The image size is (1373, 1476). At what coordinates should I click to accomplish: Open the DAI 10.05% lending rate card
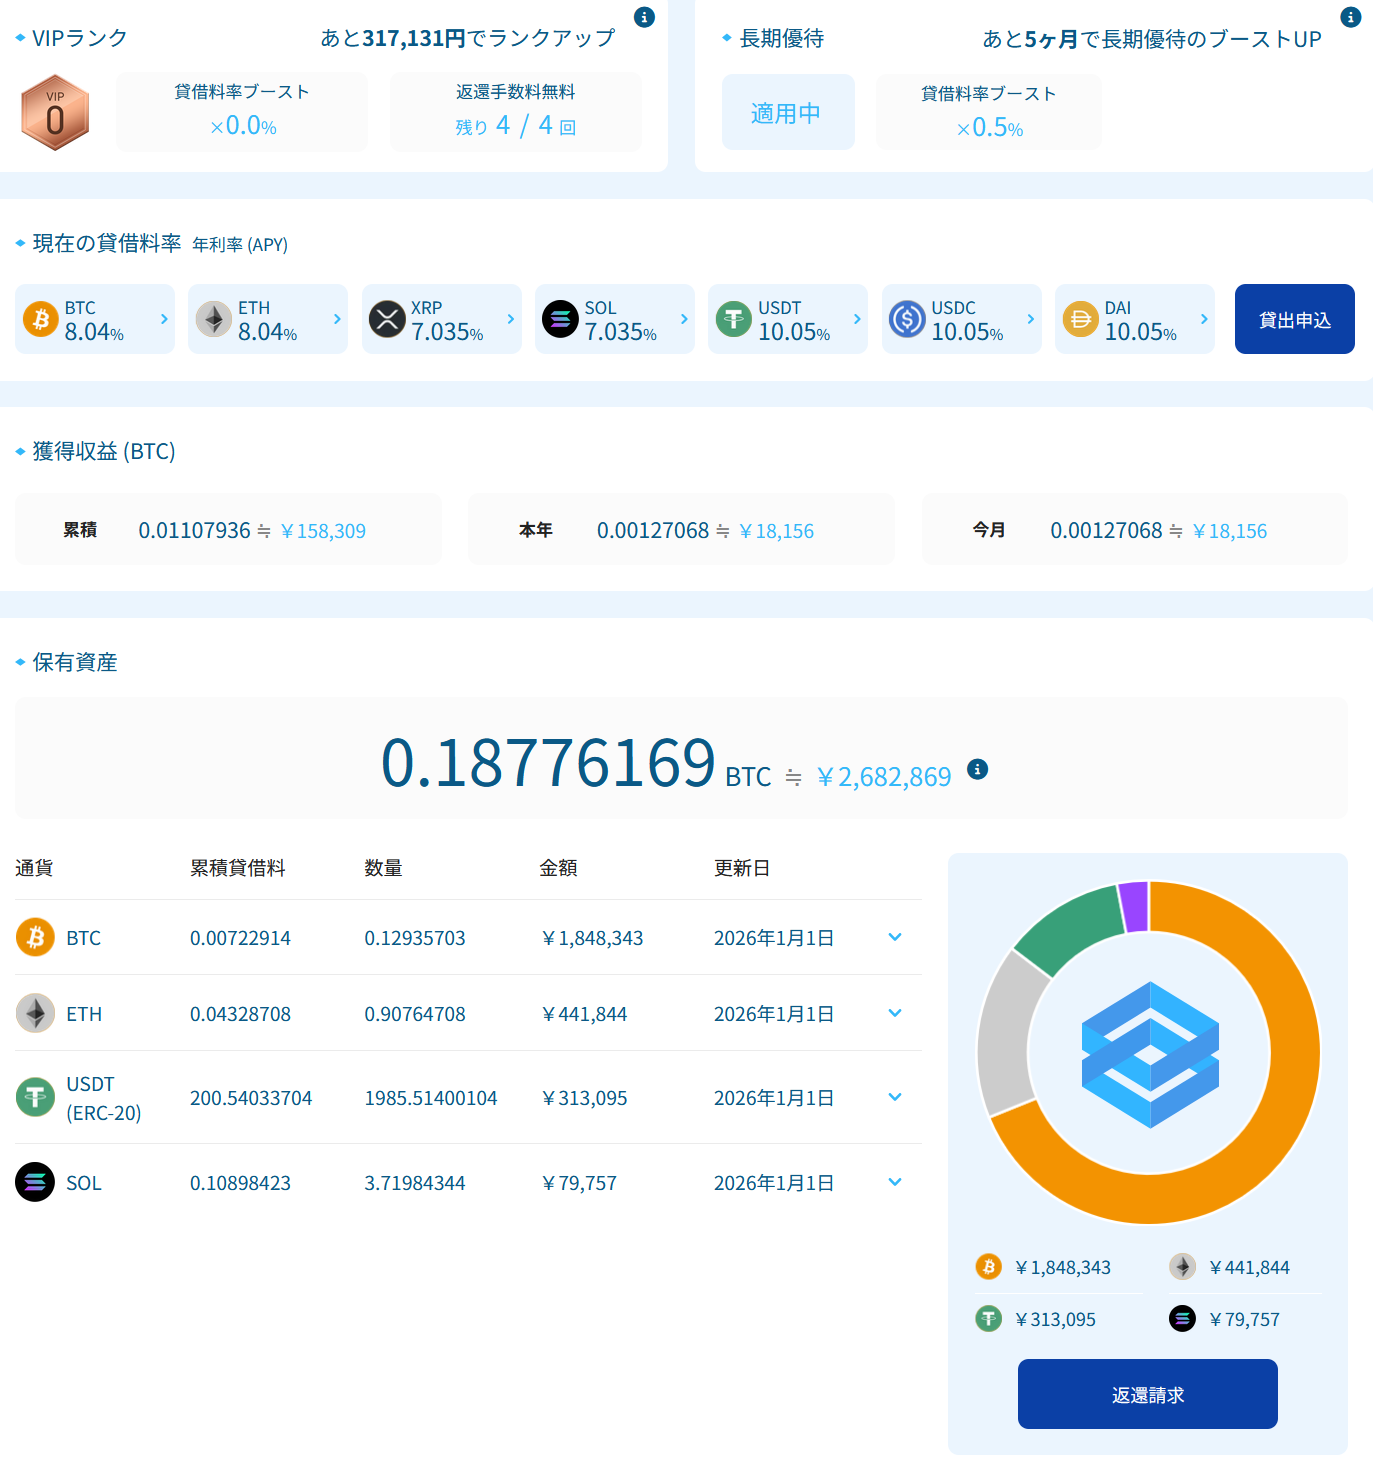coord(1134,319)
